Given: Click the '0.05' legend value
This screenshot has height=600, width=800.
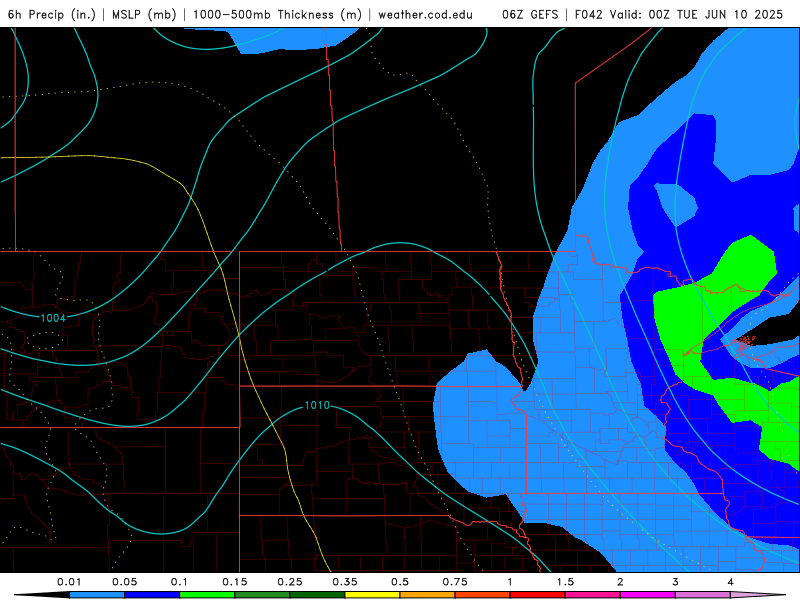Looking at the screenshot, I should pos(124,582).
